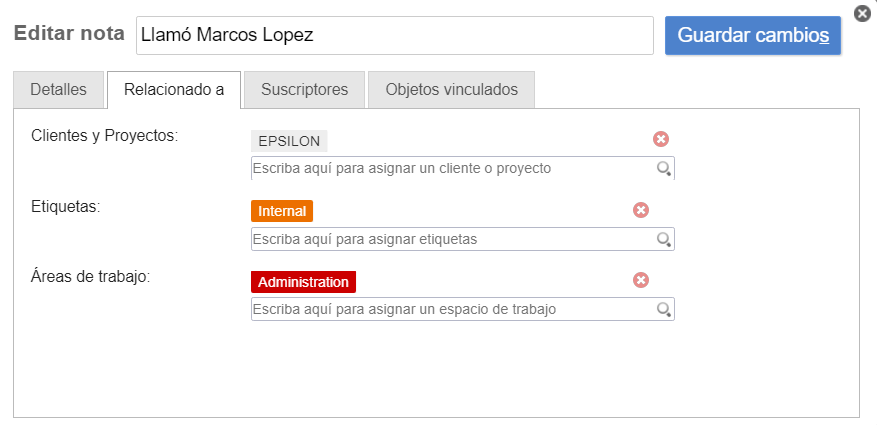Click search icon in tags field
The width and height of the screenshot is (877, 425).
[x=663, y=240]
